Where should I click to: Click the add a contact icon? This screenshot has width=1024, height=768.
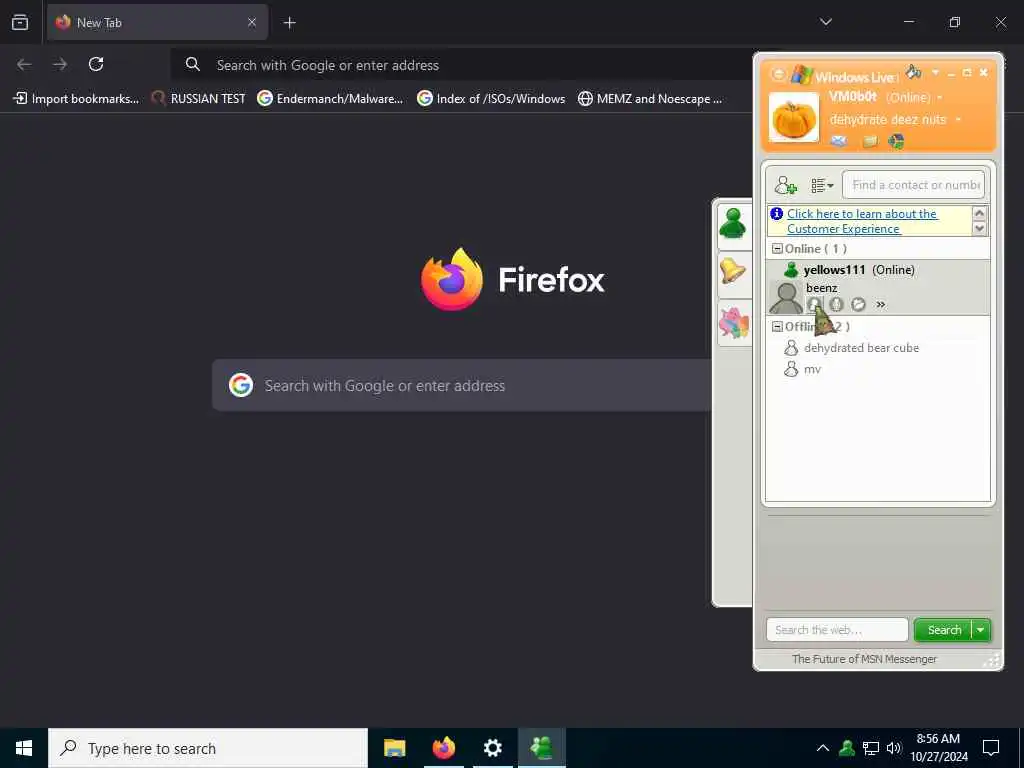coord(786,185)
